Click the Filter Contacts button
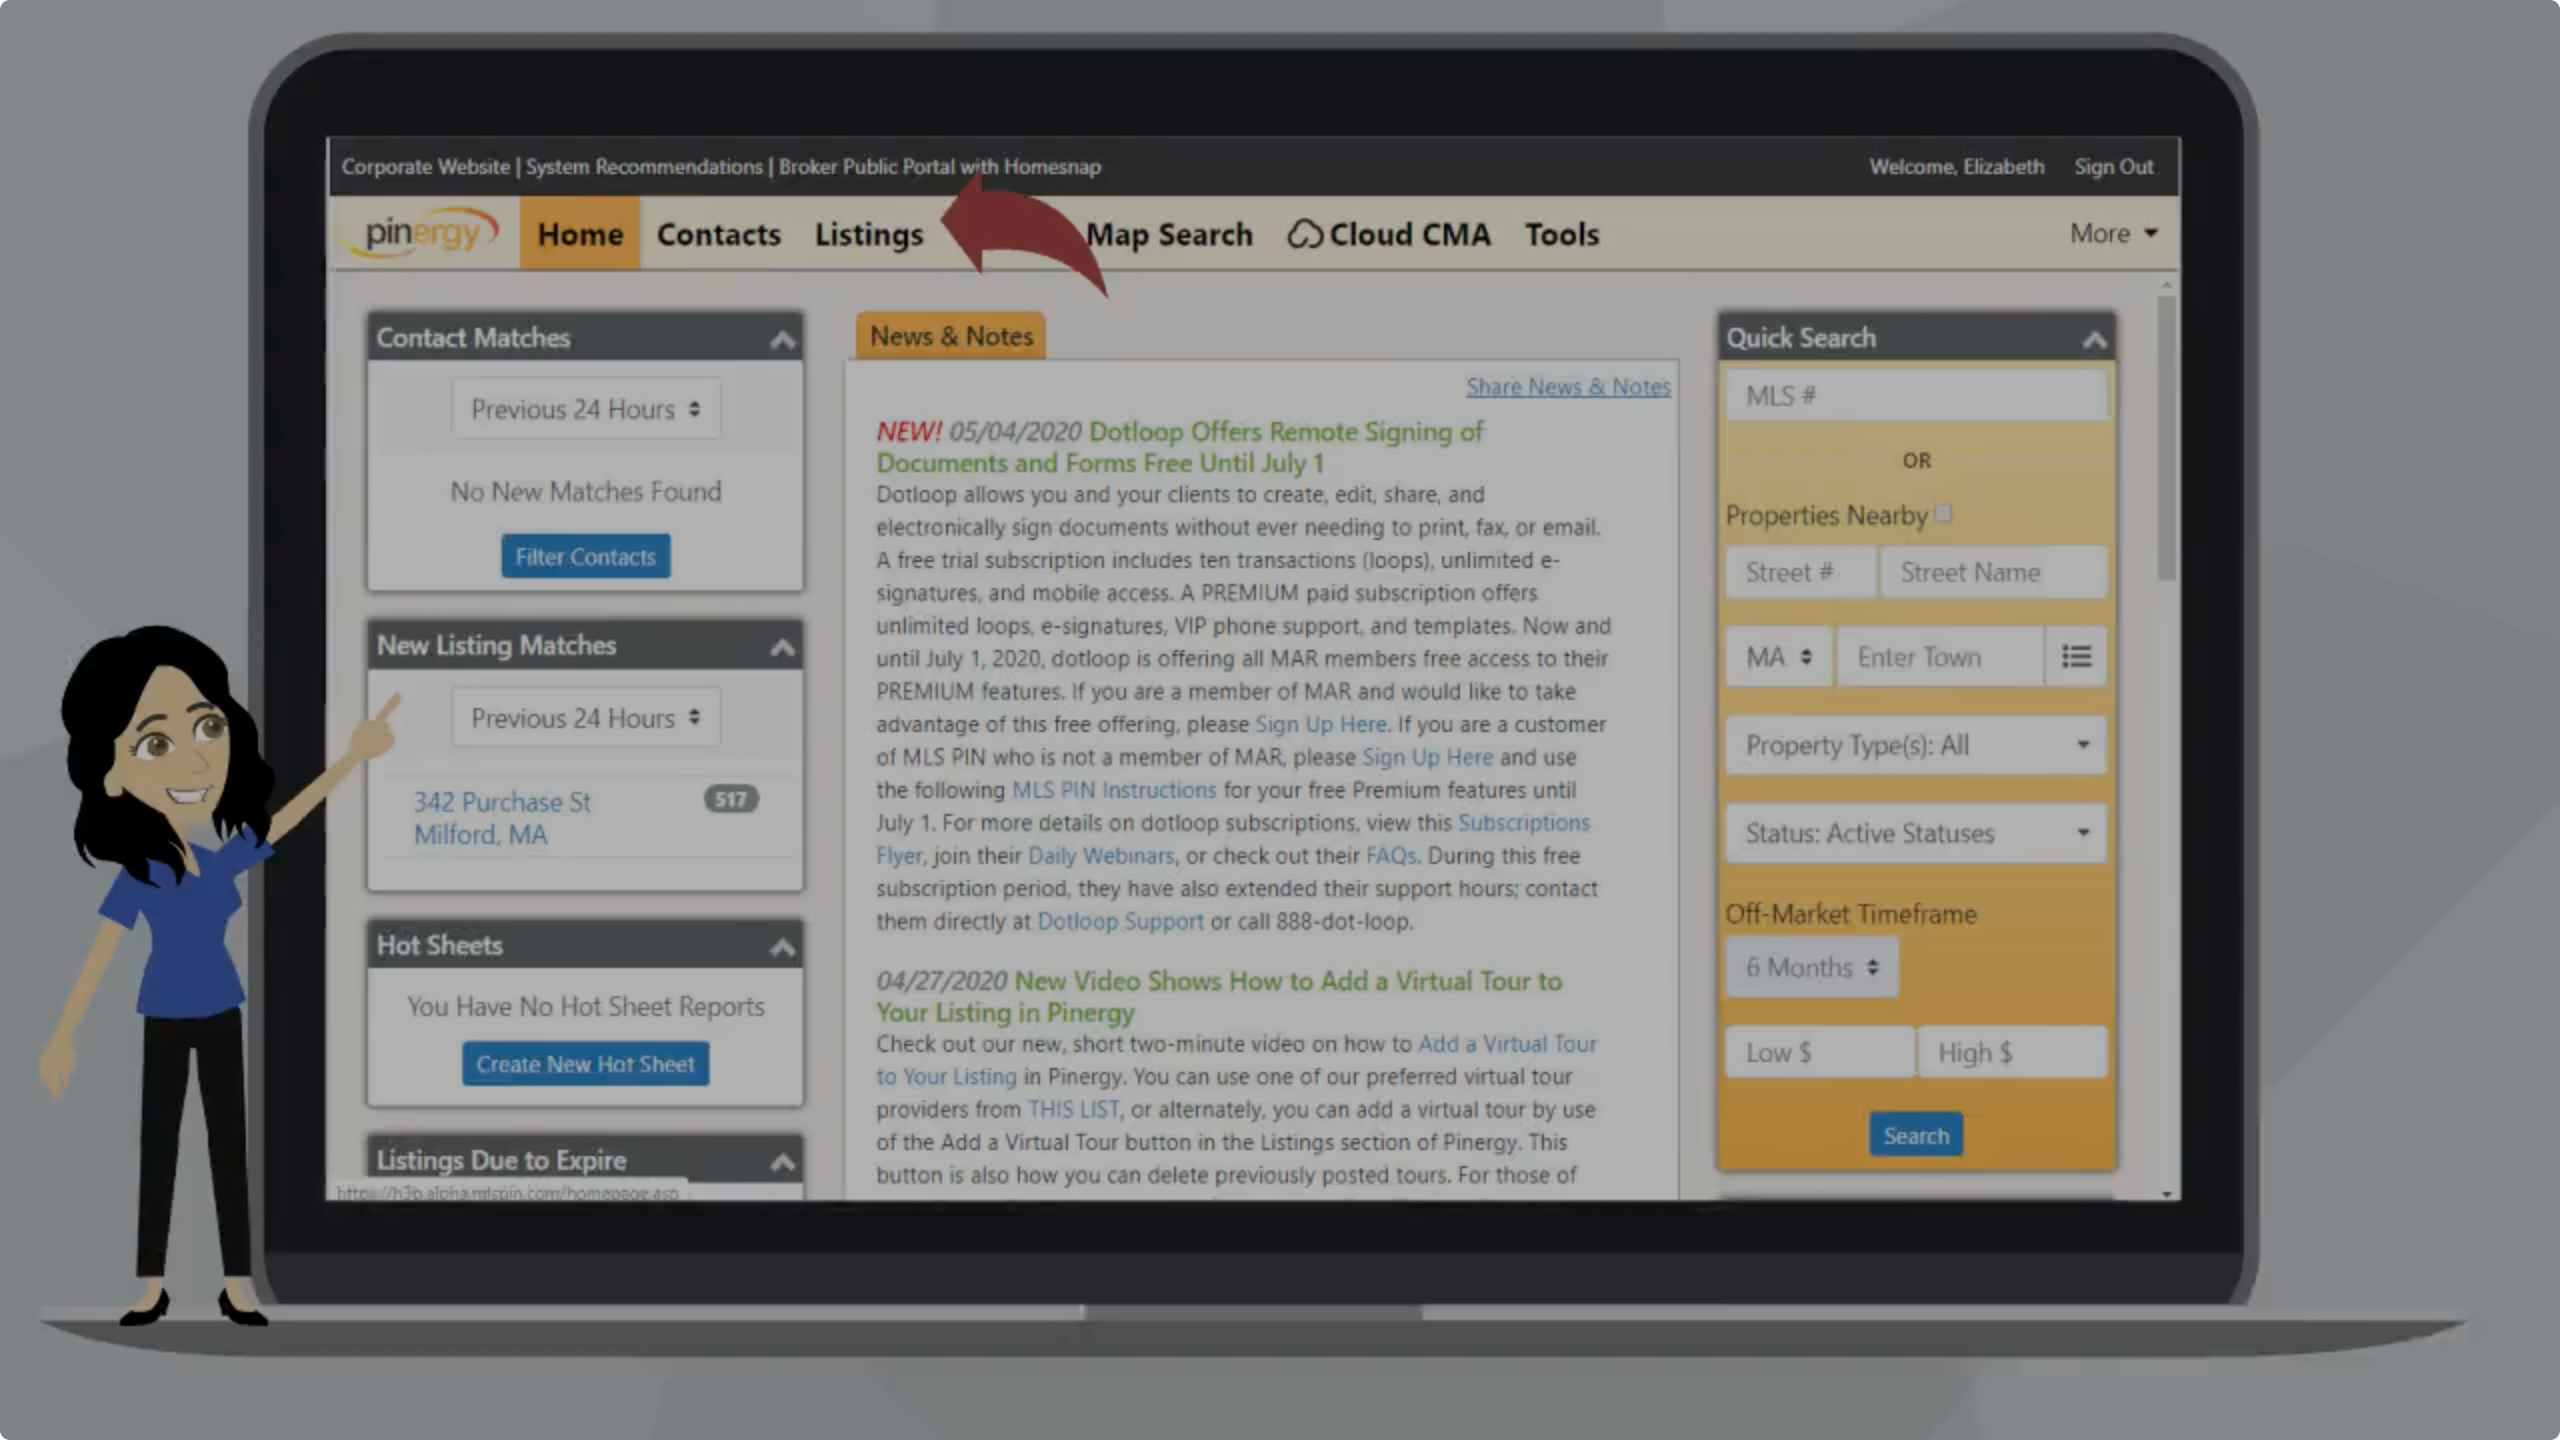 585,556
